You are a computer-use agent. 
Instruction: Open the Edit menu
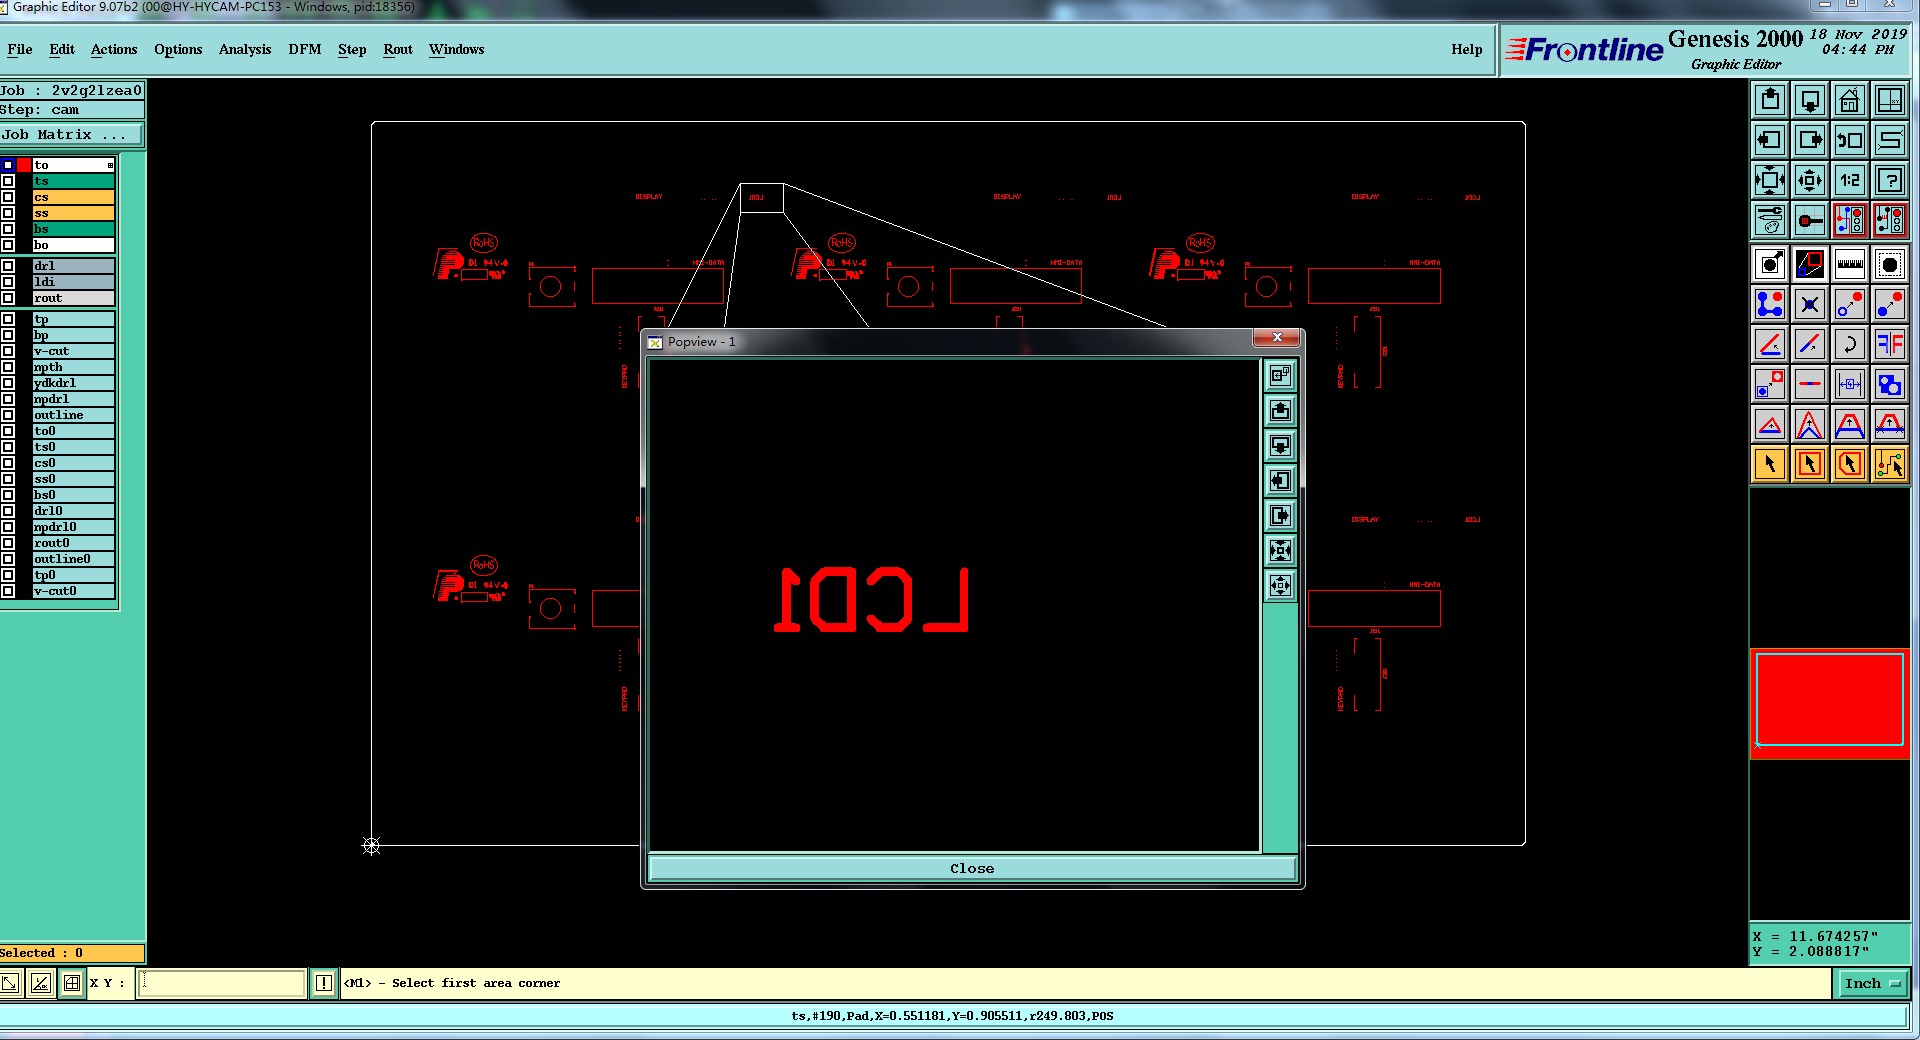pos(62,50)
